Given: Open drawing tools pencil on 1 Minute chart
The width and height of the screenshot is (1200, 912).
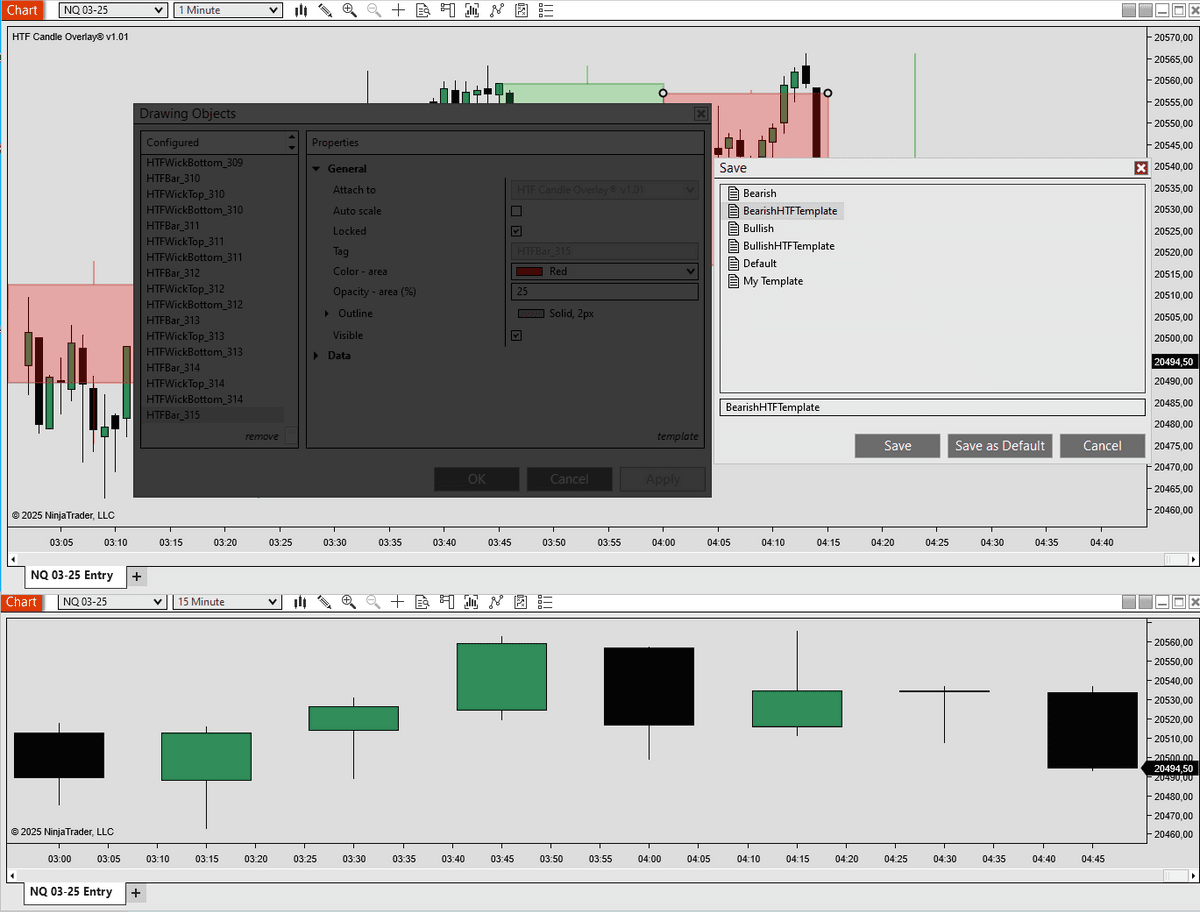Looking at the screenshot, I should (x=325, y=11).
